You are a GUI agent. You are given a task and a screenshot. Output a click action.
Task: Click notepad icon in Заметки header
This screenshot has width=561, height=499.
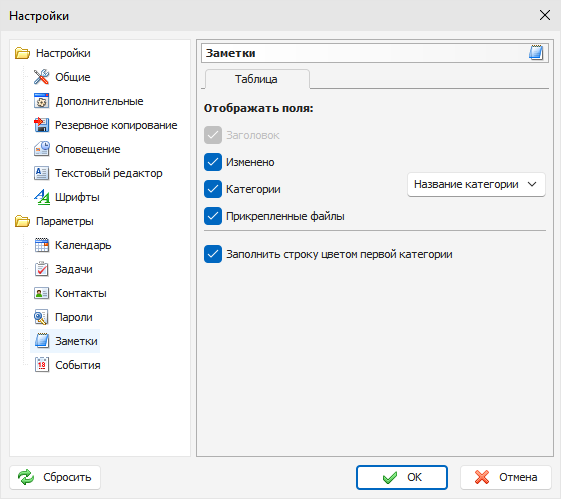click(x=536, y=53)
